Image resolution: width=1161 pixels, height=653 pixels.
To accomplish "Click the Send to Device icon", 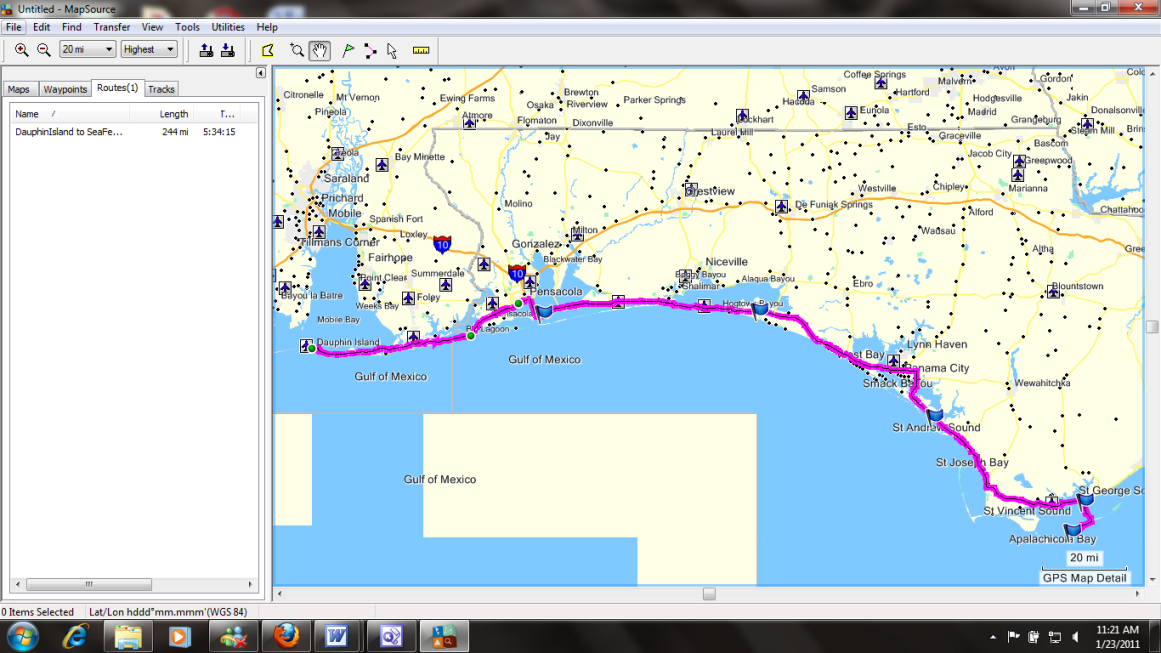I will tap(207, 50).
